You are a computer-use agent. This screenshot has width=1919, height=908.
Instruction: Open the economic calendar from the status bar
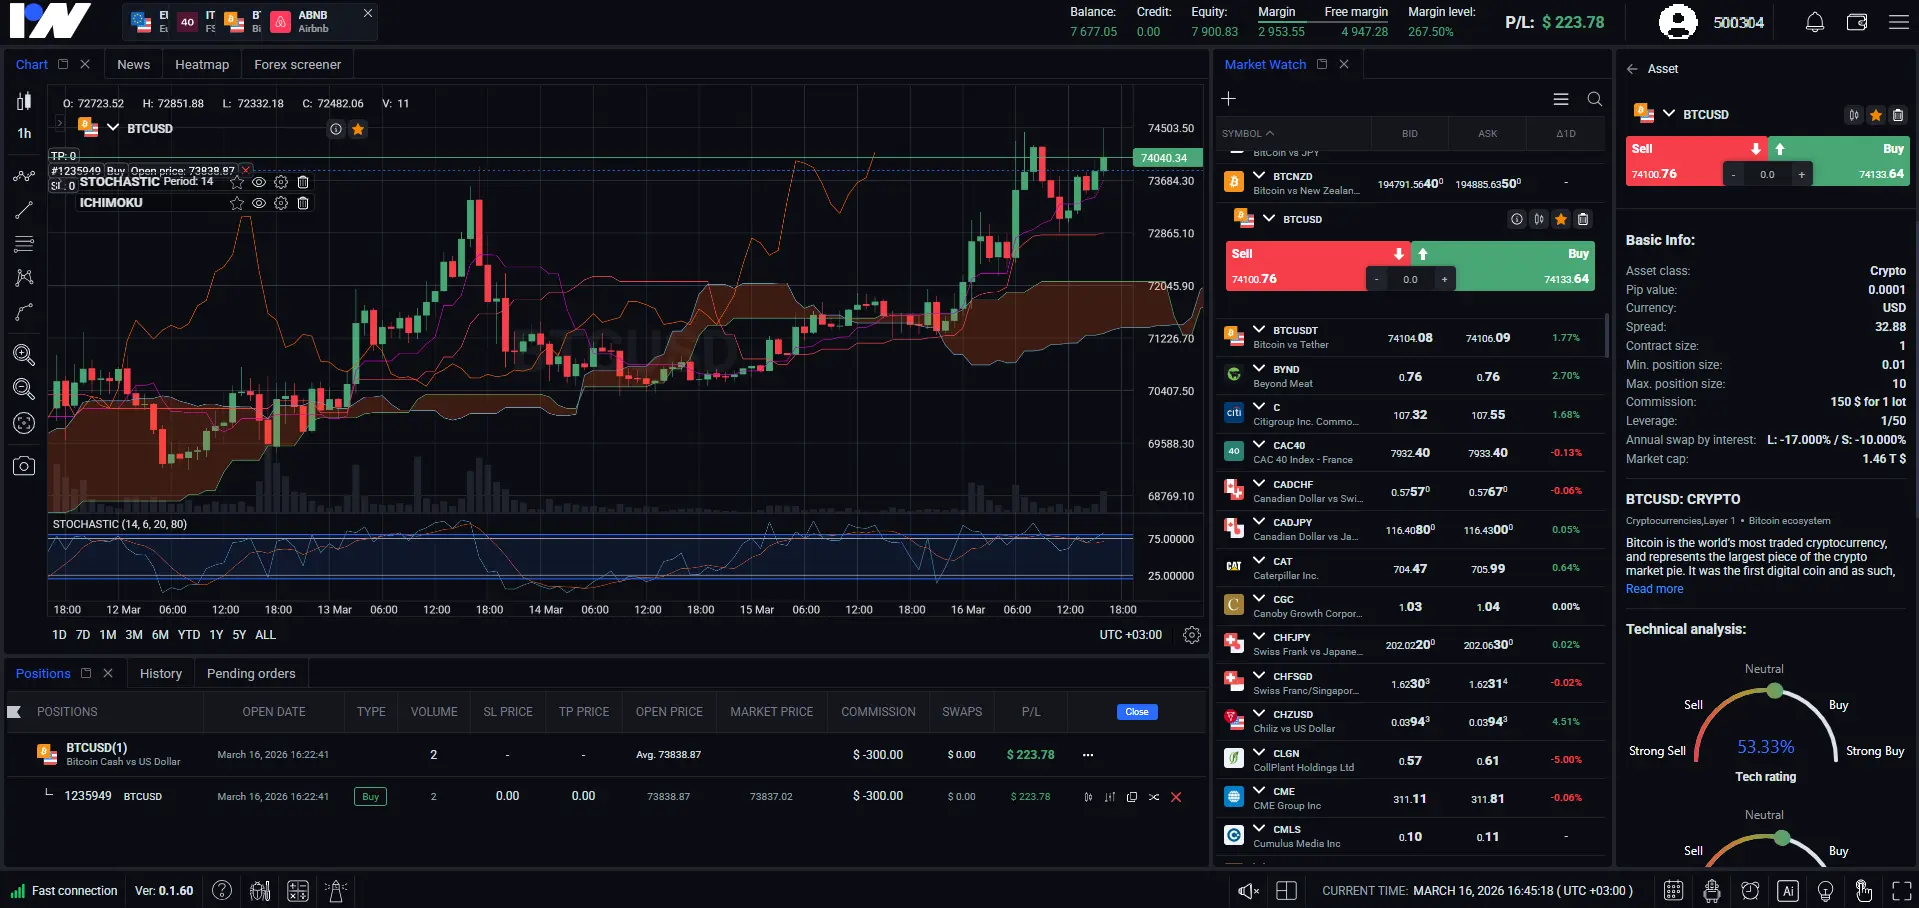pos(1672,890)
